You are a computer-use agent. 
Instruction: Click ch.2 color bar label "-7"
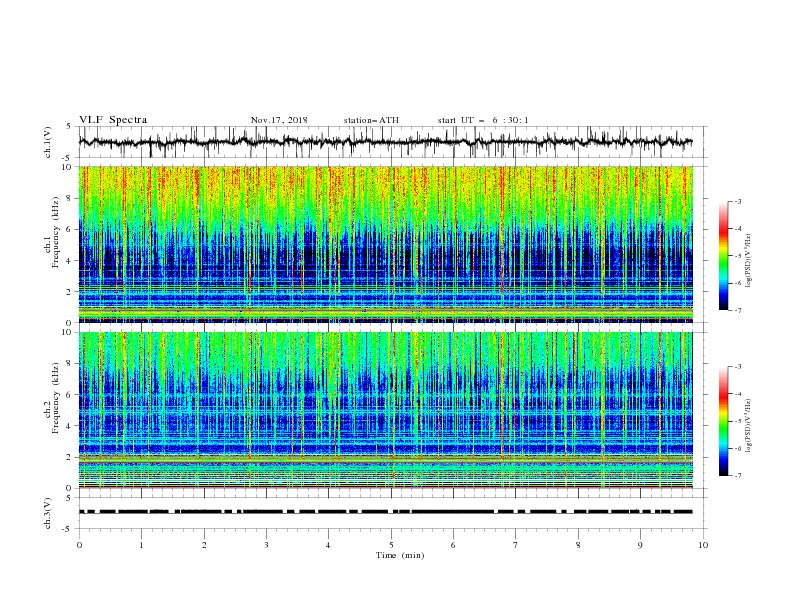(x=738, y=476)
